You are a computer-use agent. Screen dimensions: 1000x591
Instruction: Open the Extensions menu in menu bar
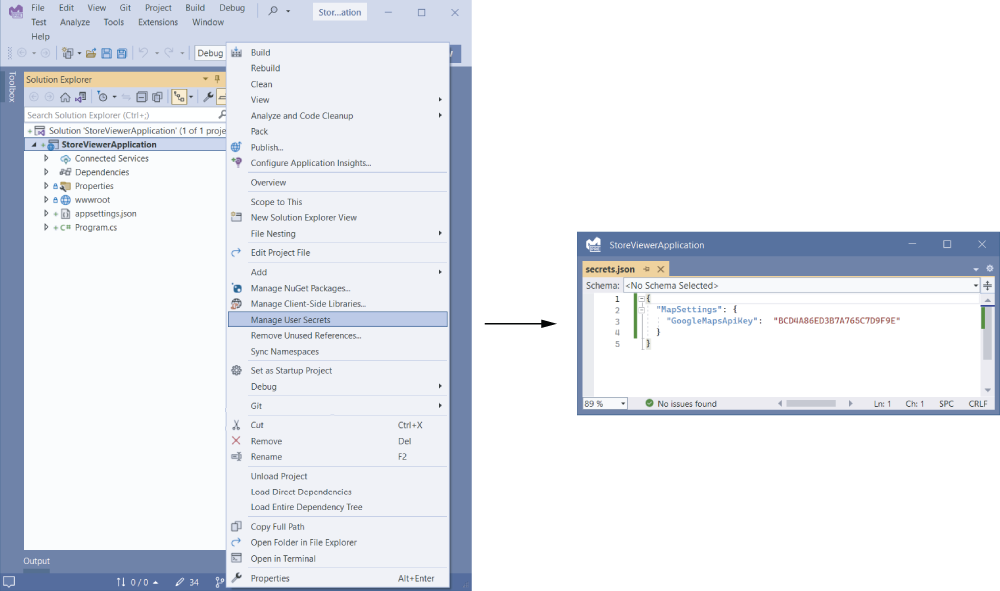point(158,22)
